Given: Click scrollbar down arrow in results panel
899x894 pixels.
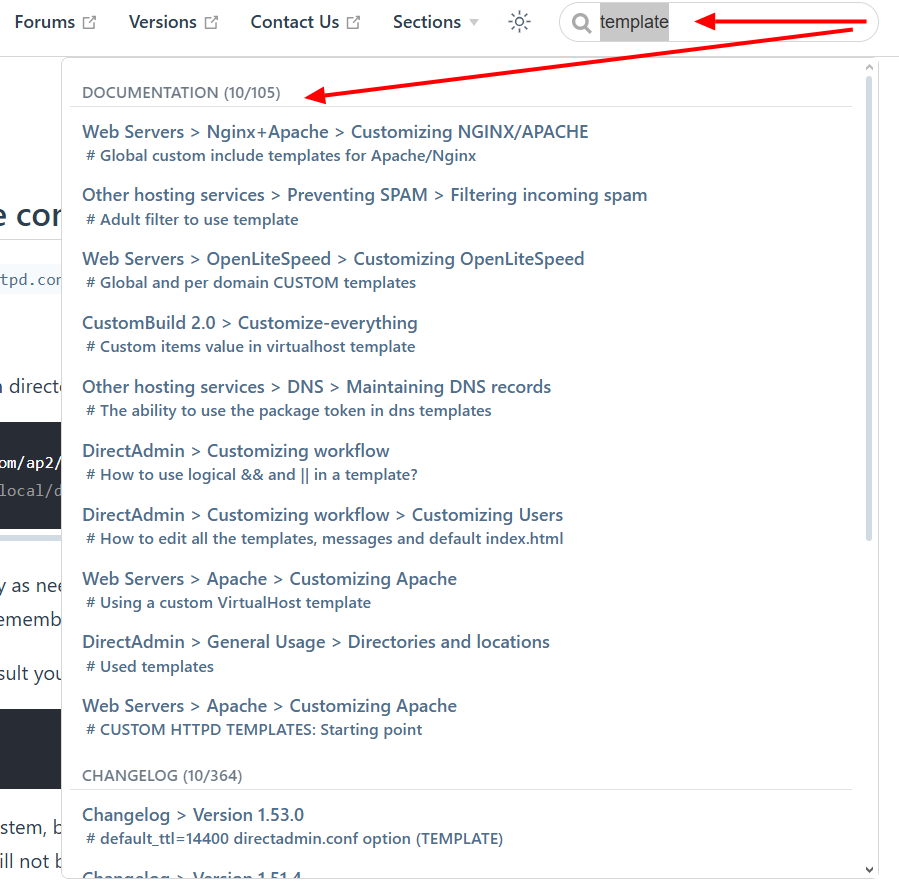Looking at the screenshot, I should tap(869, 870).
